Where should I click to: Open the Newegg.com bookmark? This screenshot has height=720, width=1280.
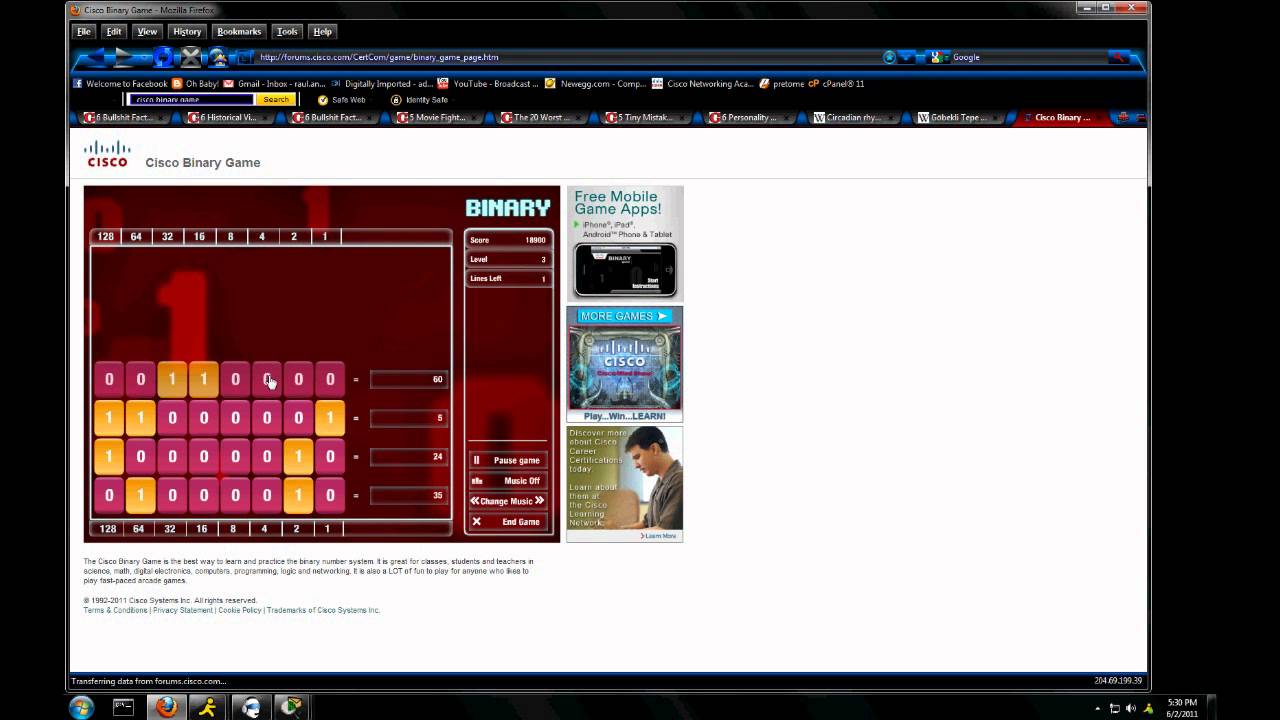595,84
